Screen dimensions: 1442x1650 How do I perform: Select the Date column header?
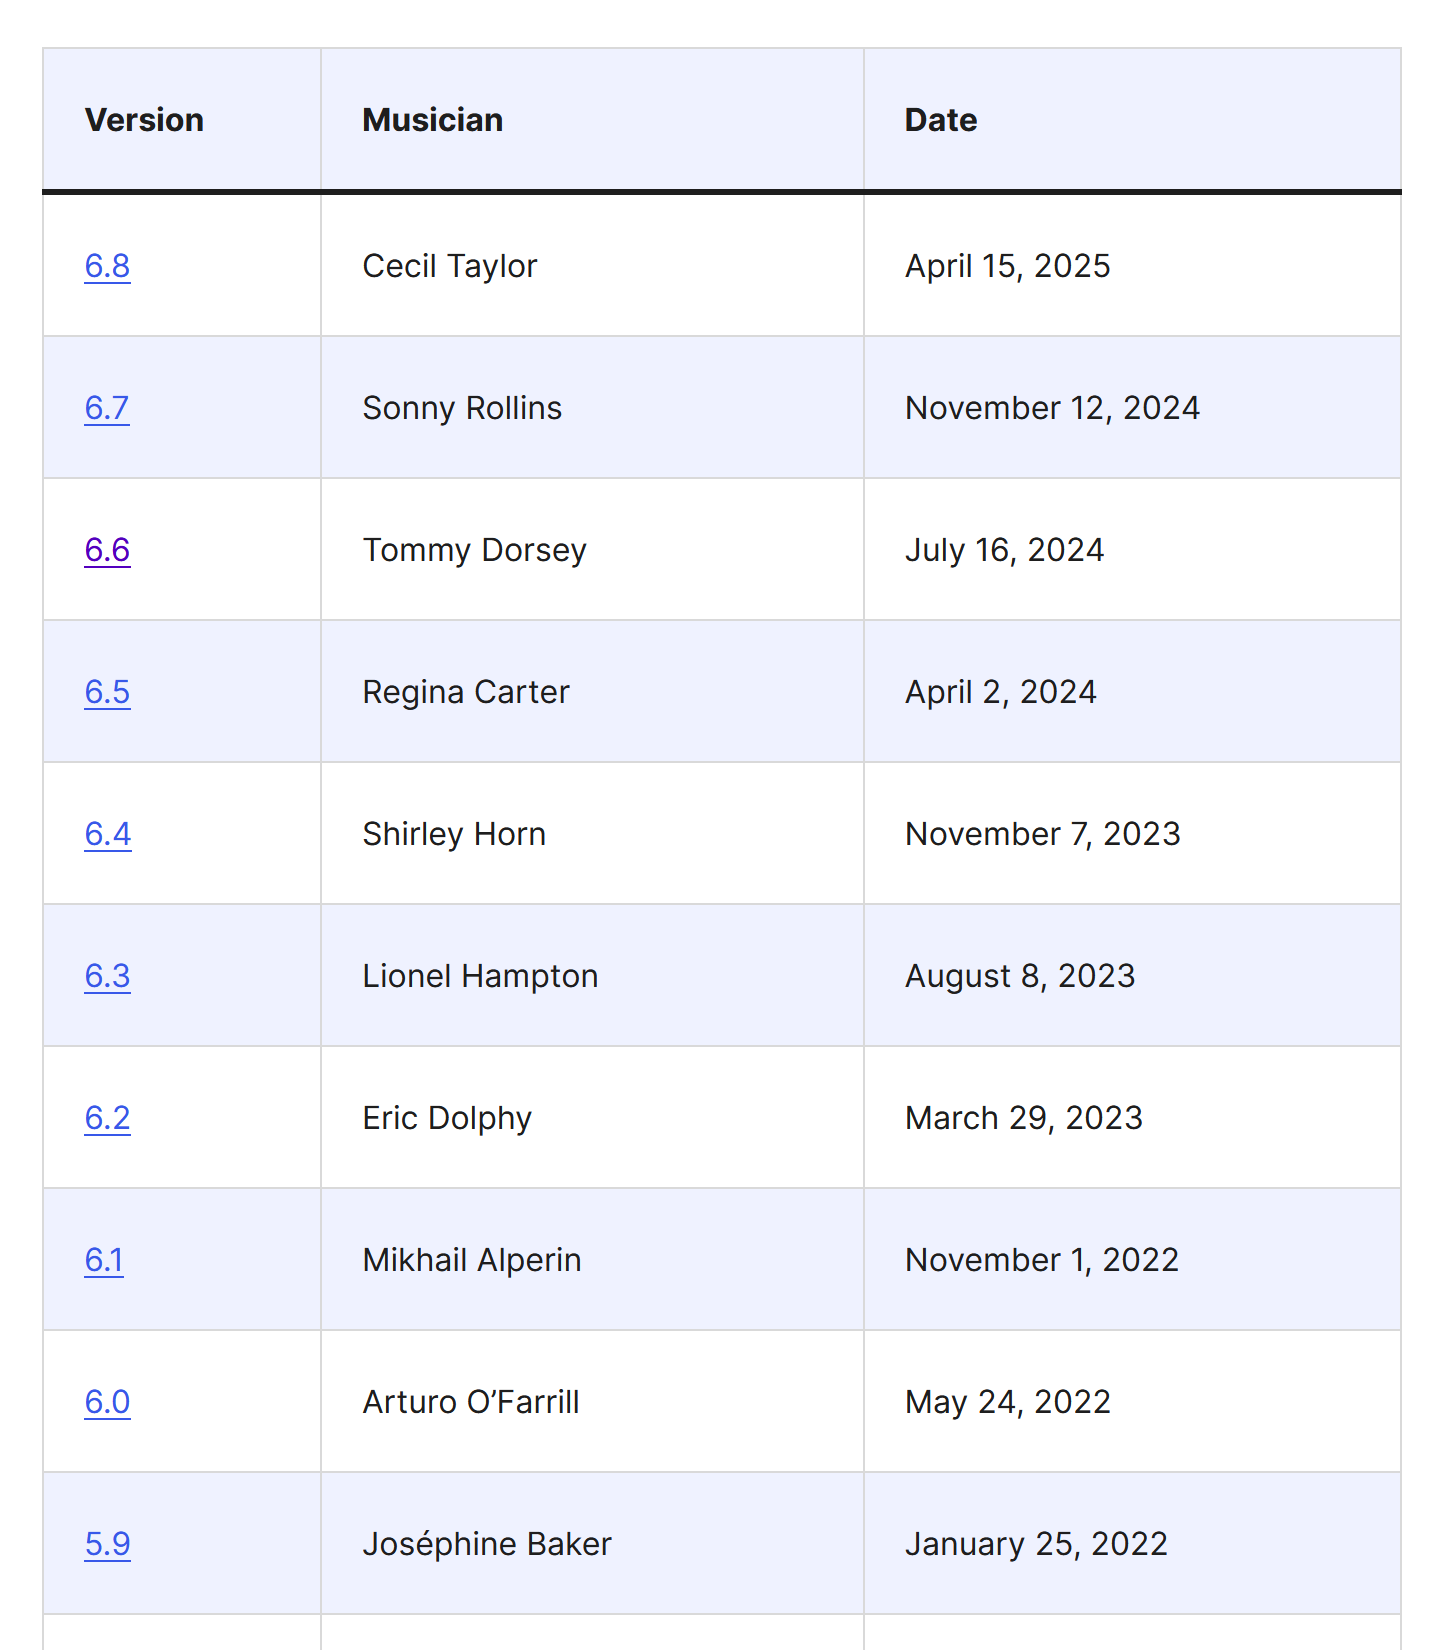(1132, 120)
